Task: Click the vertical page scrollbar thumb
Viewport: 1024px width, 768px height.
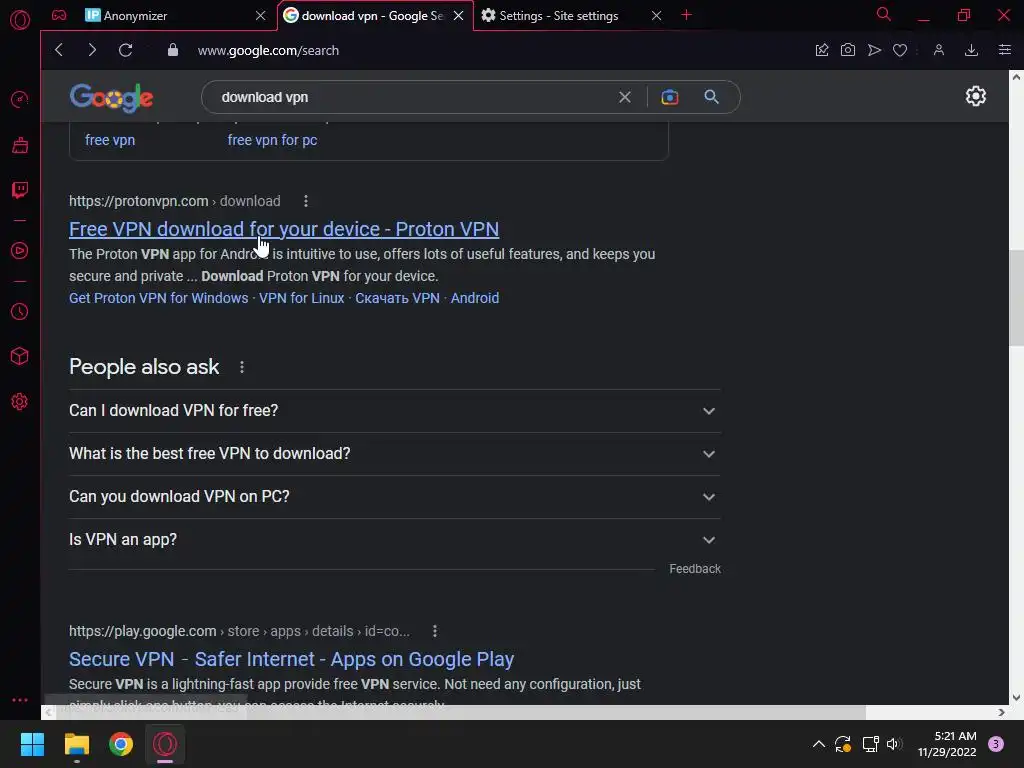Action: pos(1016,297)
